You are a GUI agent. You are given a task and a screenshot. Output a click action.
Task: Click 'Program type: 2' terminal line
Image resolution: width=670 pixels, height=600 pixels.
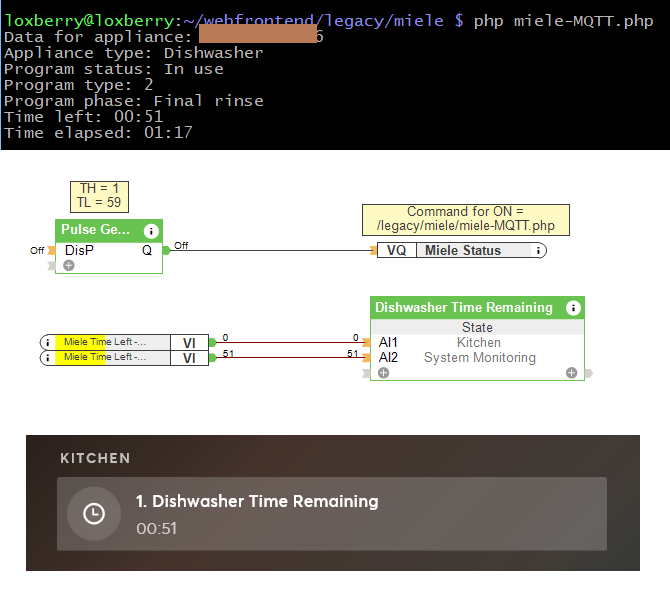click(x=79, y=85)
